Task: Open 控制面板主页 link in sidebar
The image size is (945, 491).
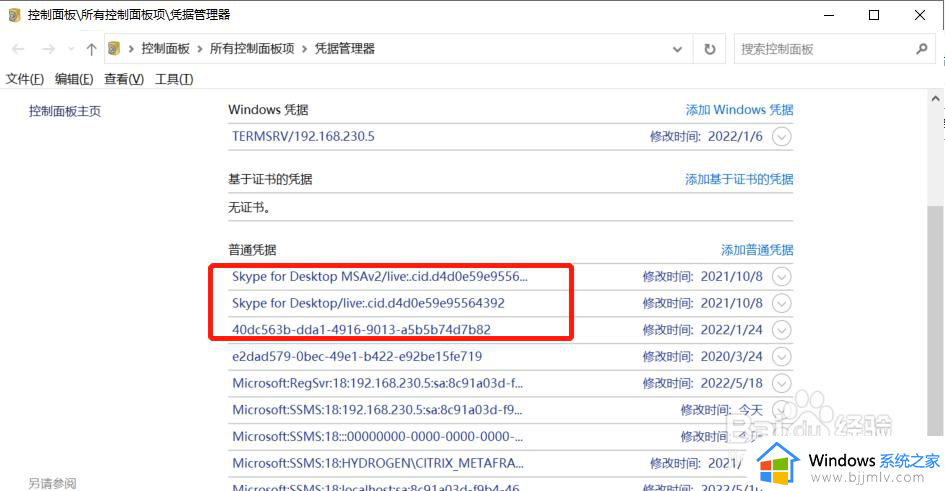Action: [x=65, y=111]
